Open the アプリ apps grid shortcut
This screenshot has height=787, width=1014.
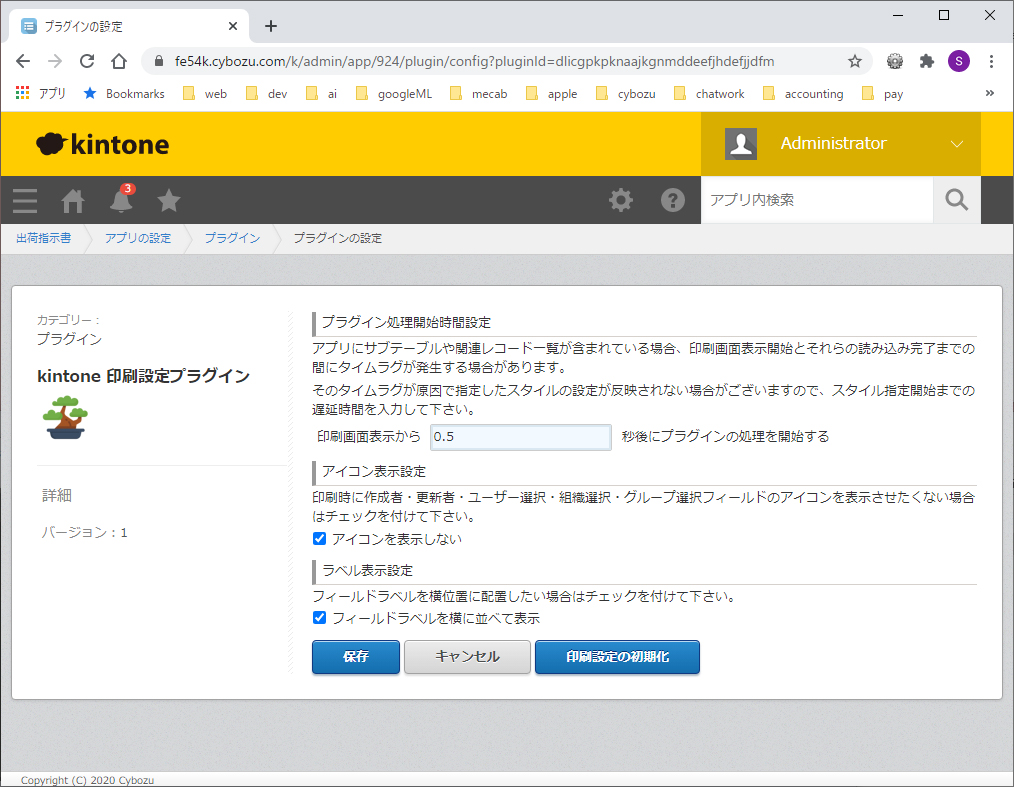40,94
